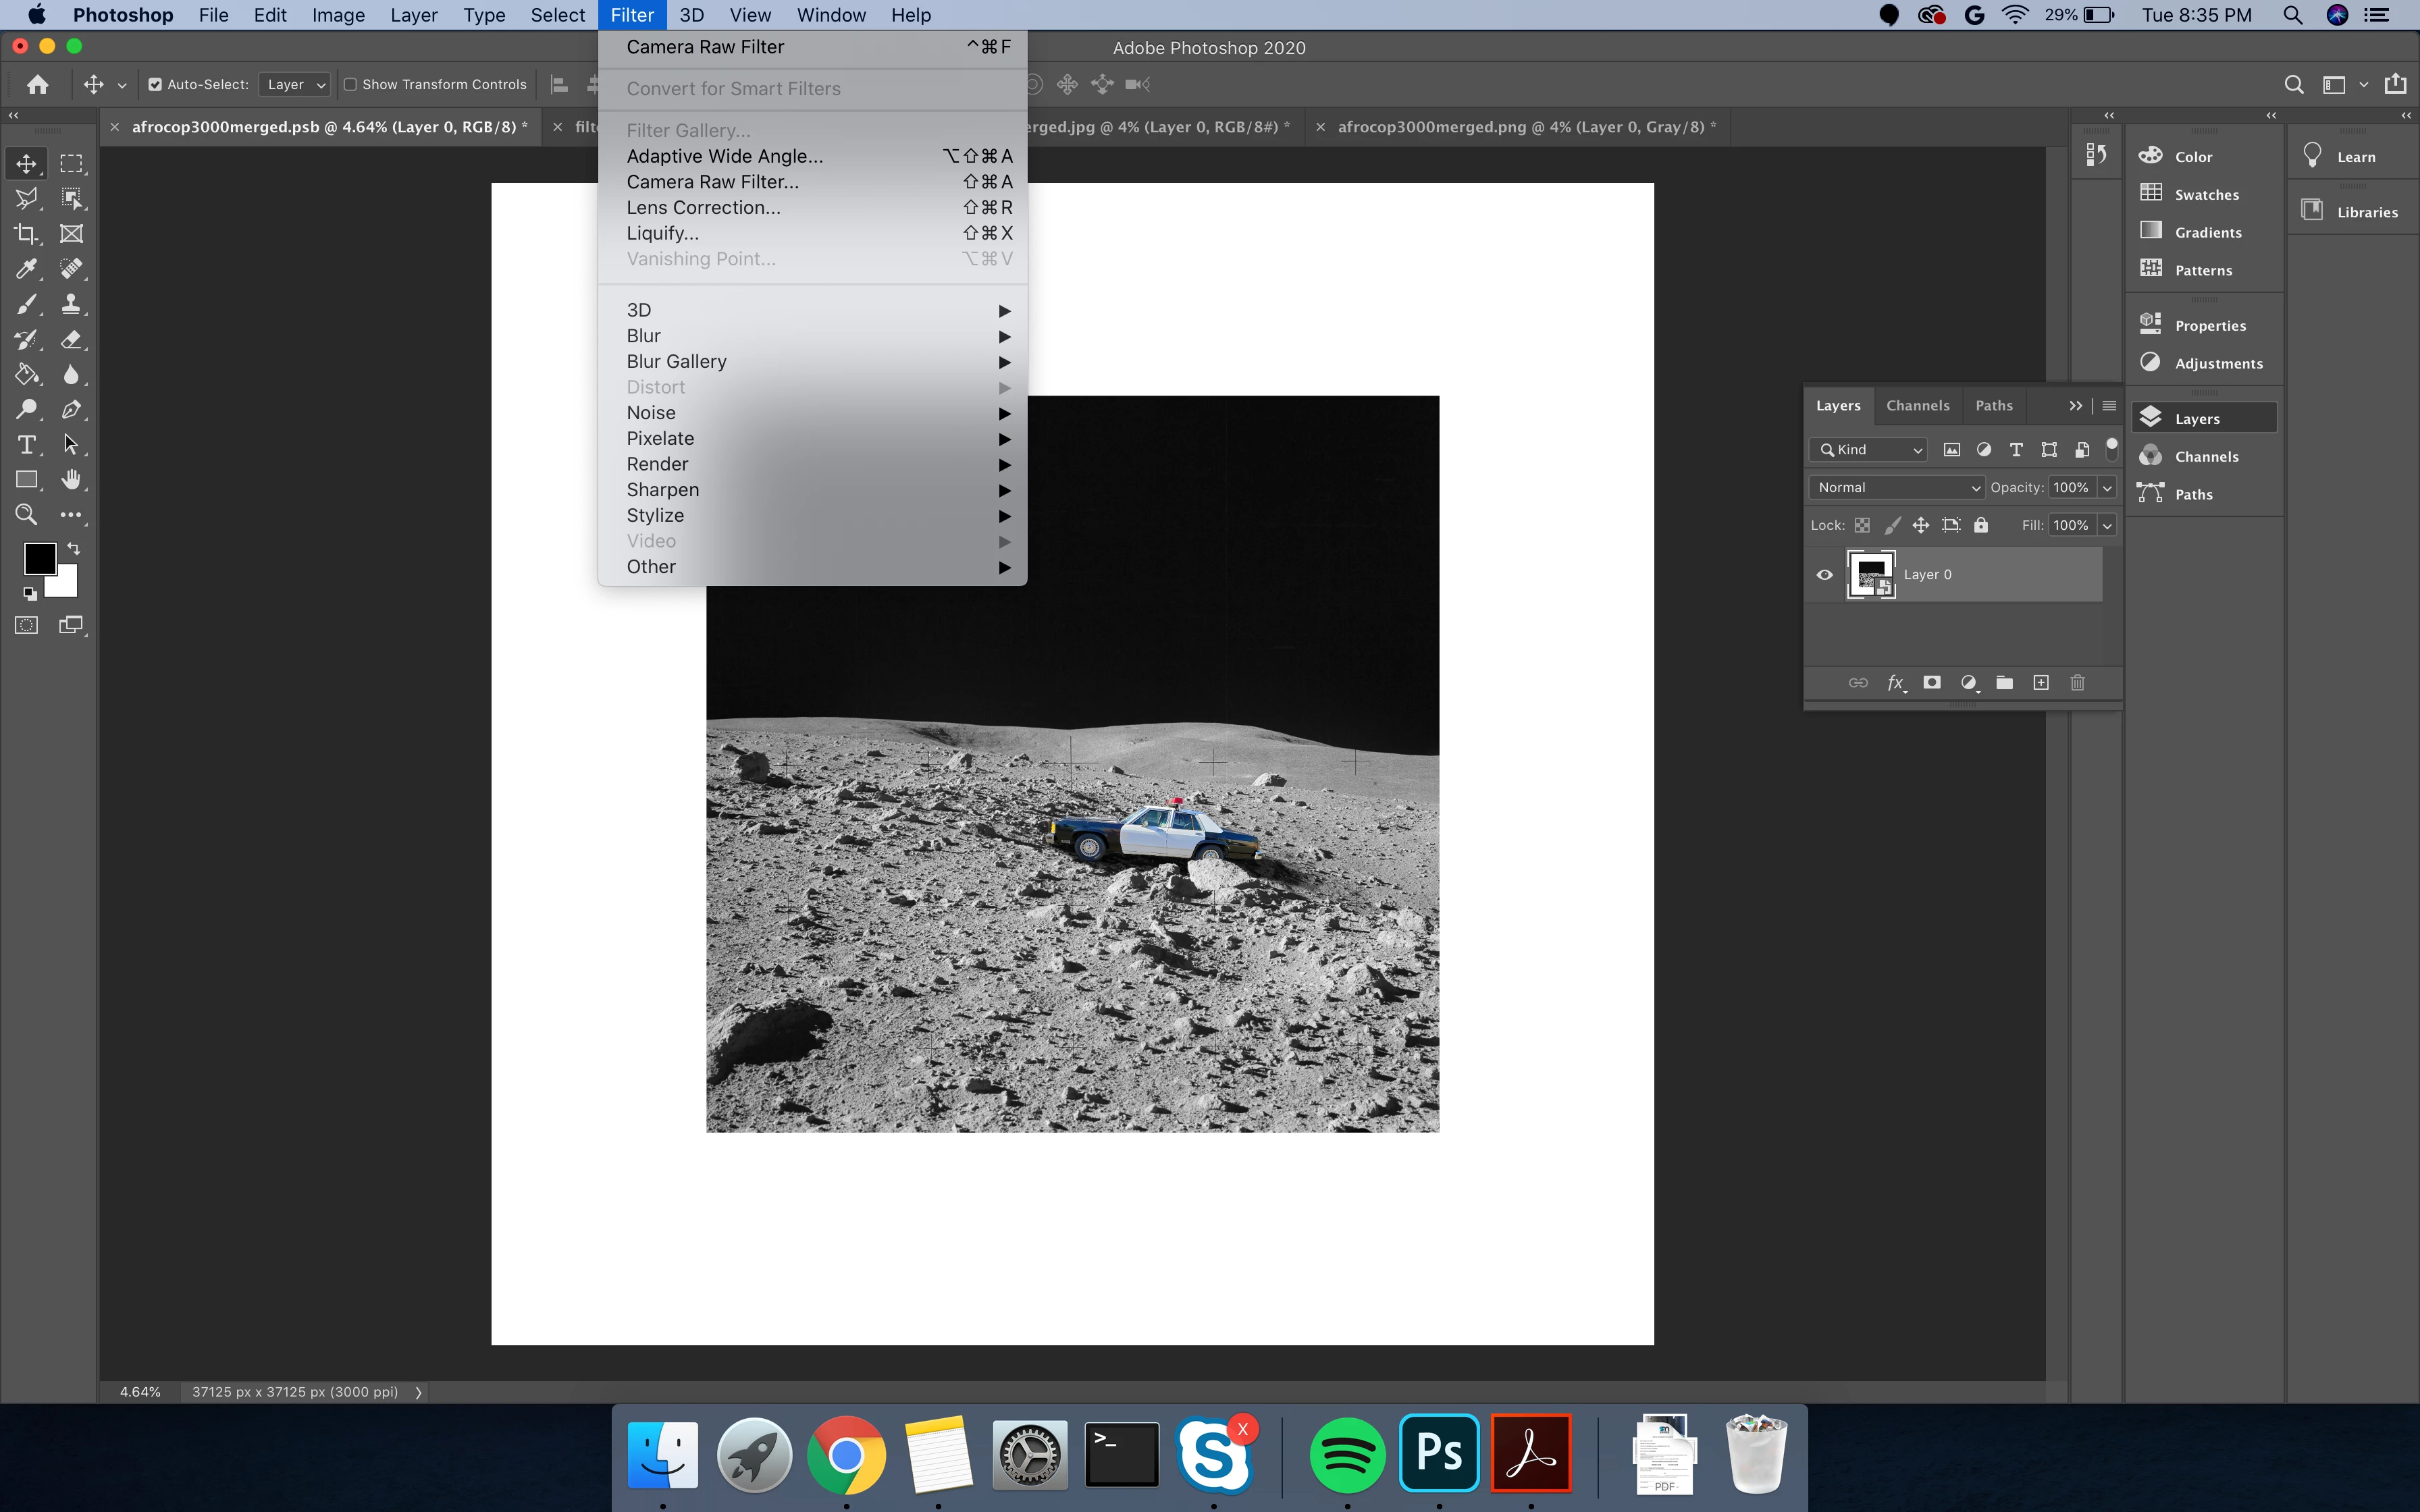Select the Crop tool
Screen dimensions: 2420x1512
tap(26, 233)
